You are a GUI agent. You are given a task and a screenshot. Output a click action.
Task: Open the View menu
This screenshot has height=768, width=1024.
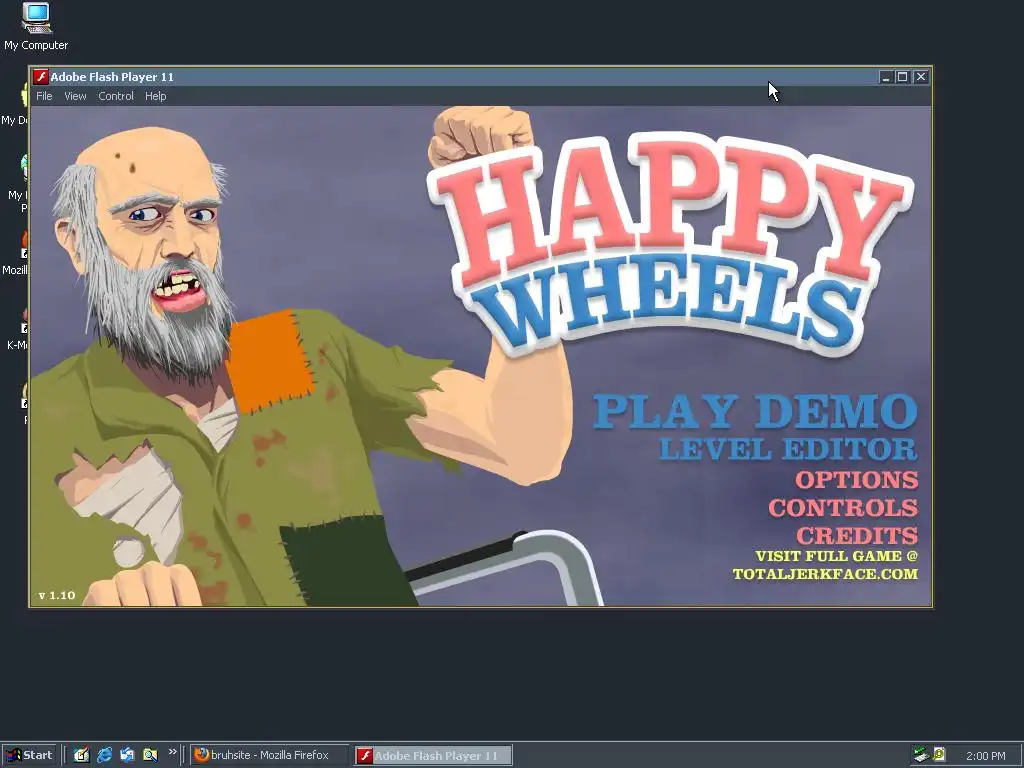coord(75,96)
